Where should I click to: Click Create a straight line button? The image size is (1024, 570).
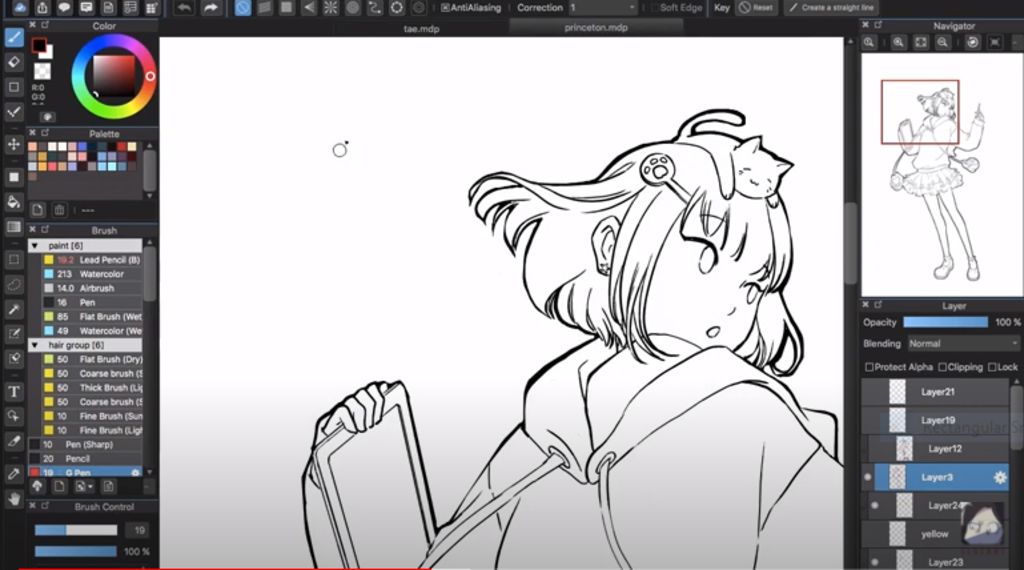point(831,8)
